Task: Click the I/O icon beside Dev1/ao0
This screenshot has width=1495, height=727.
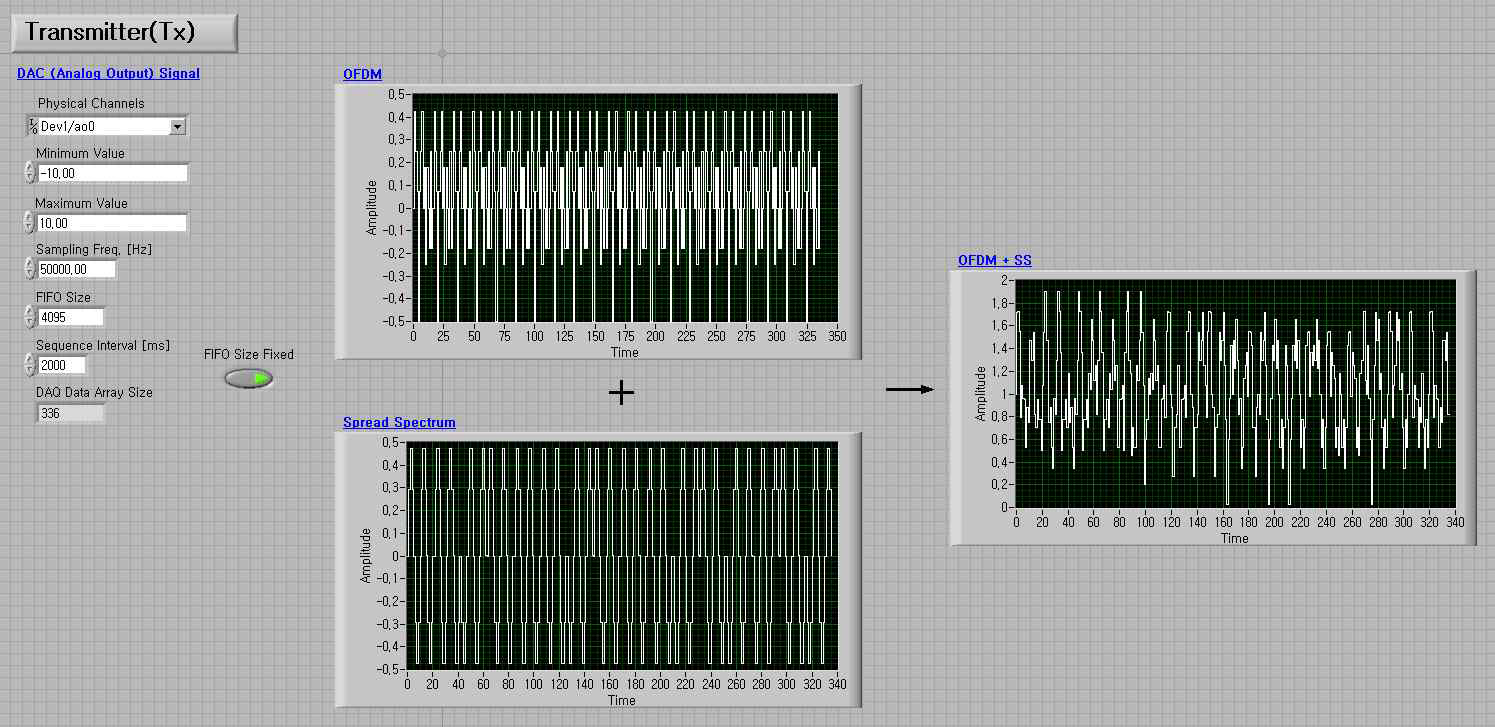Action: pyautogui.click(x=32, y=127)
